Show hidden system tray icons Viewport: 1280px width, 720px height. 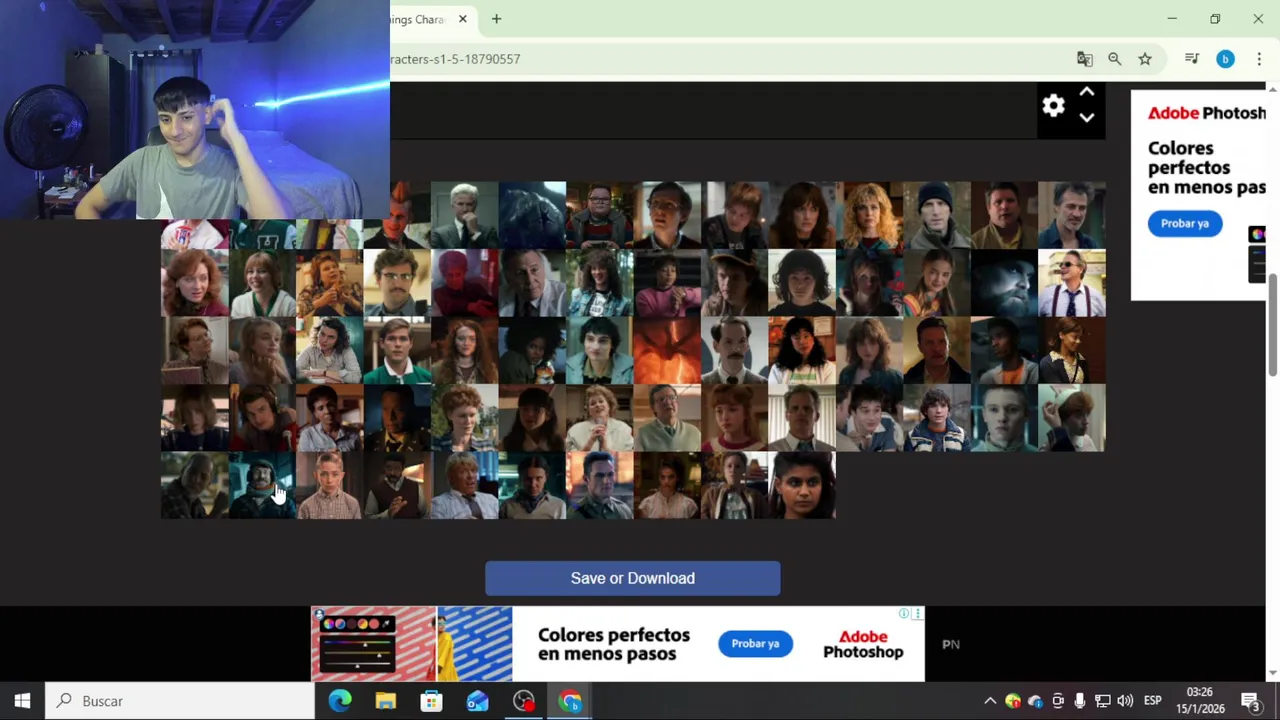point(990,701)
